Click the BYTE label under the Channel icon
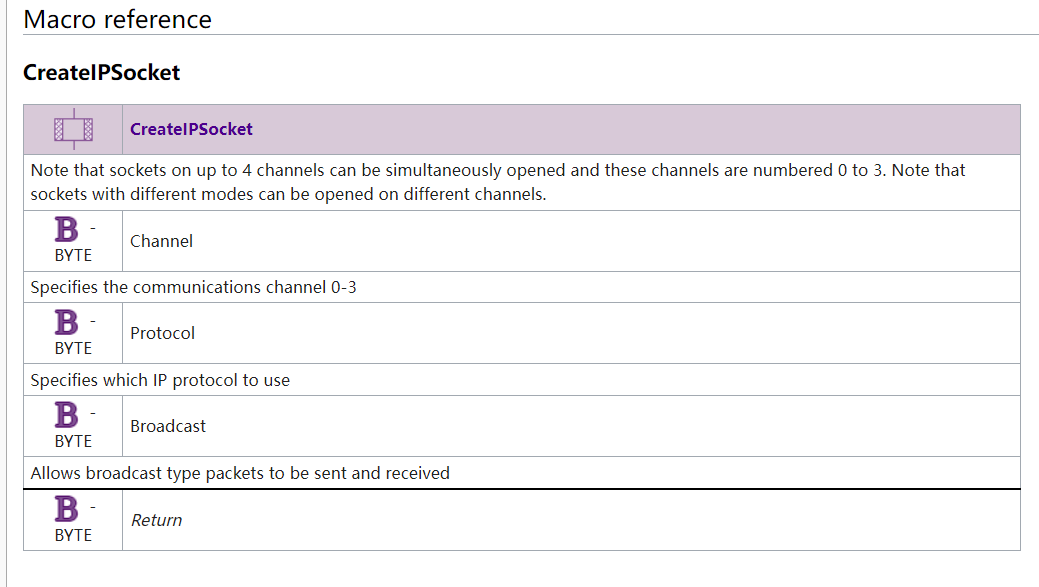Image resolution: width=1039 pixels, height=587 pixels. [x=73, y=256]
